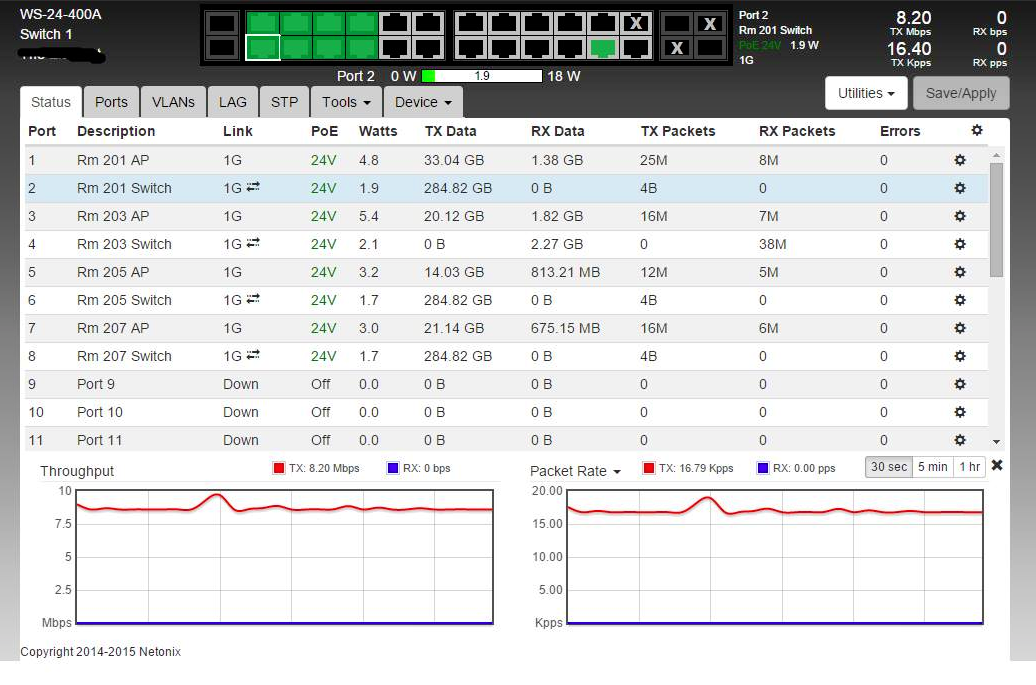Screen dimensions: 1036x685
Task: Set graph interval to 1 hr
Action: 969,467
